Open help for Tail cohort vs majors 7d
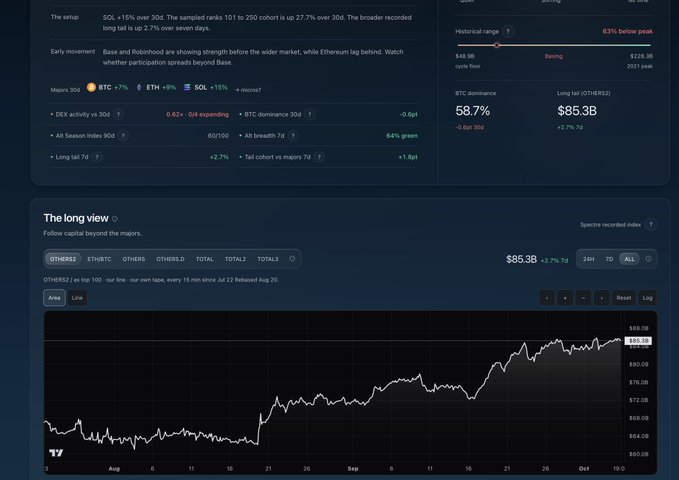 (x=319, y=157)
